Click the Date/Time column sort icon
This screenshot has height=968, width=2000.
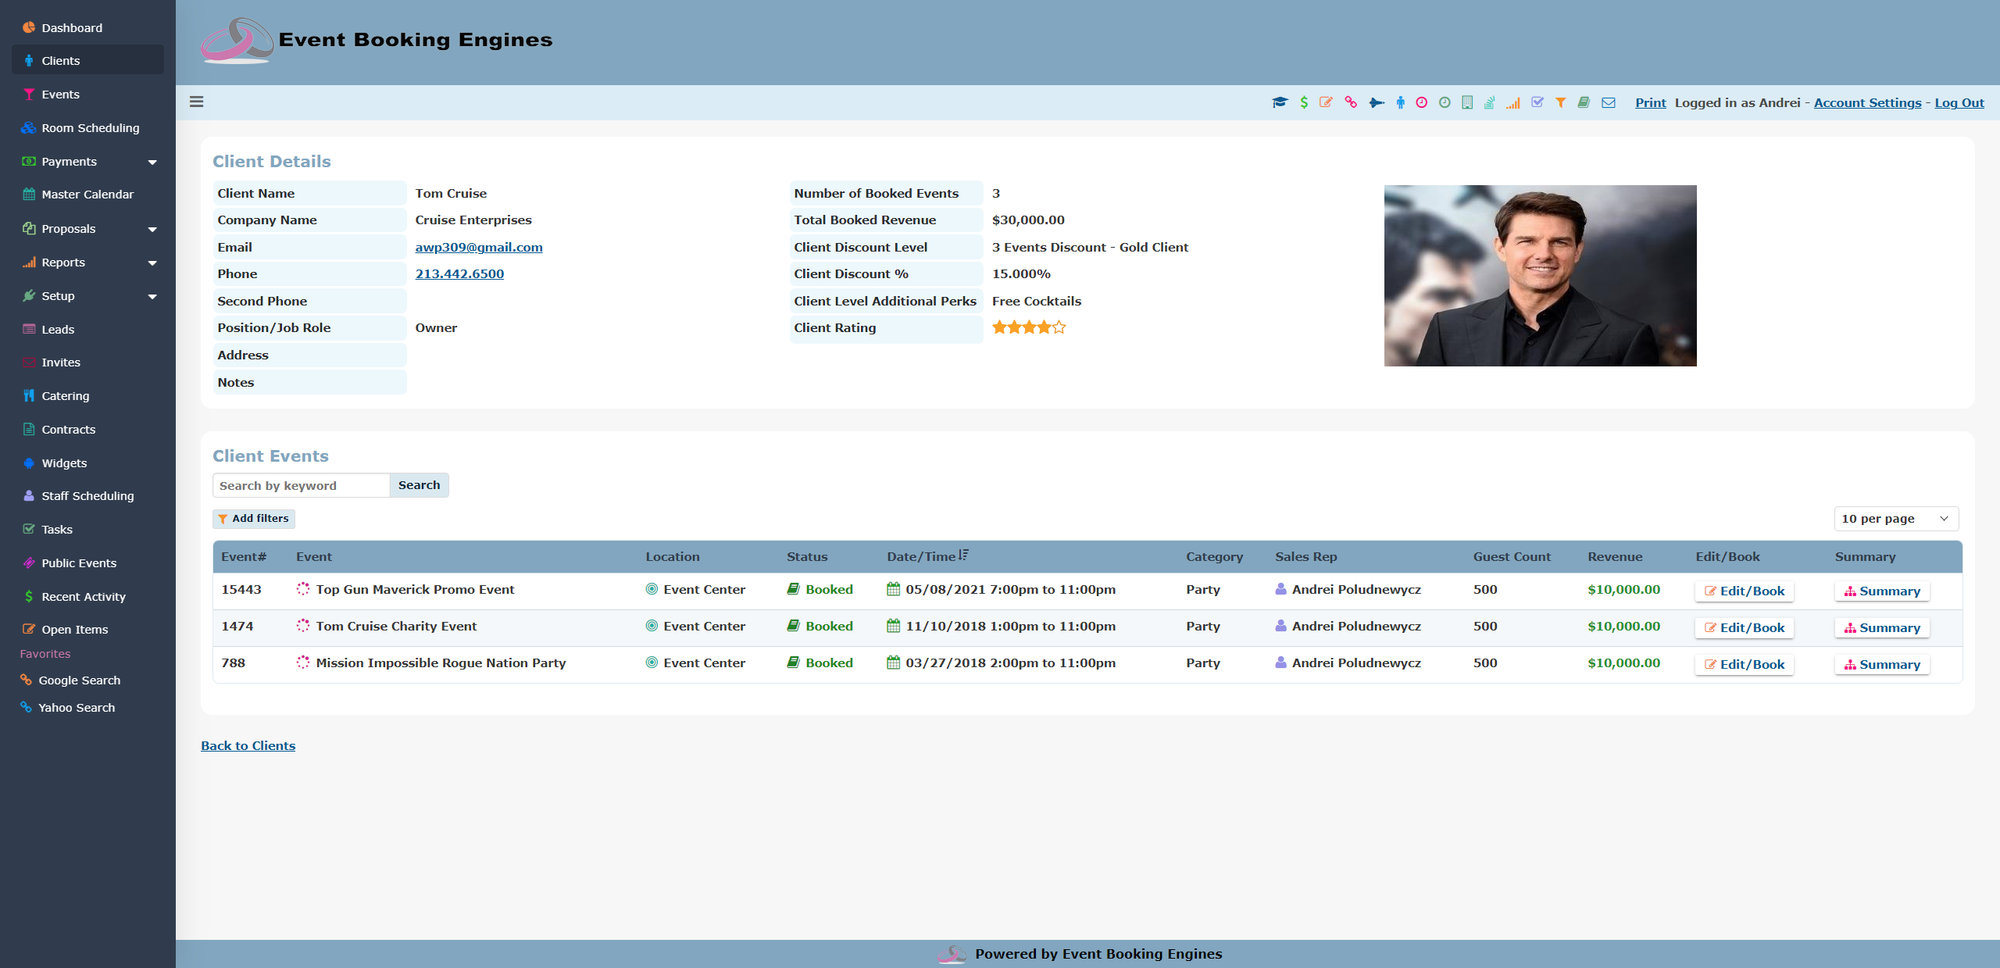click(963, 555)
